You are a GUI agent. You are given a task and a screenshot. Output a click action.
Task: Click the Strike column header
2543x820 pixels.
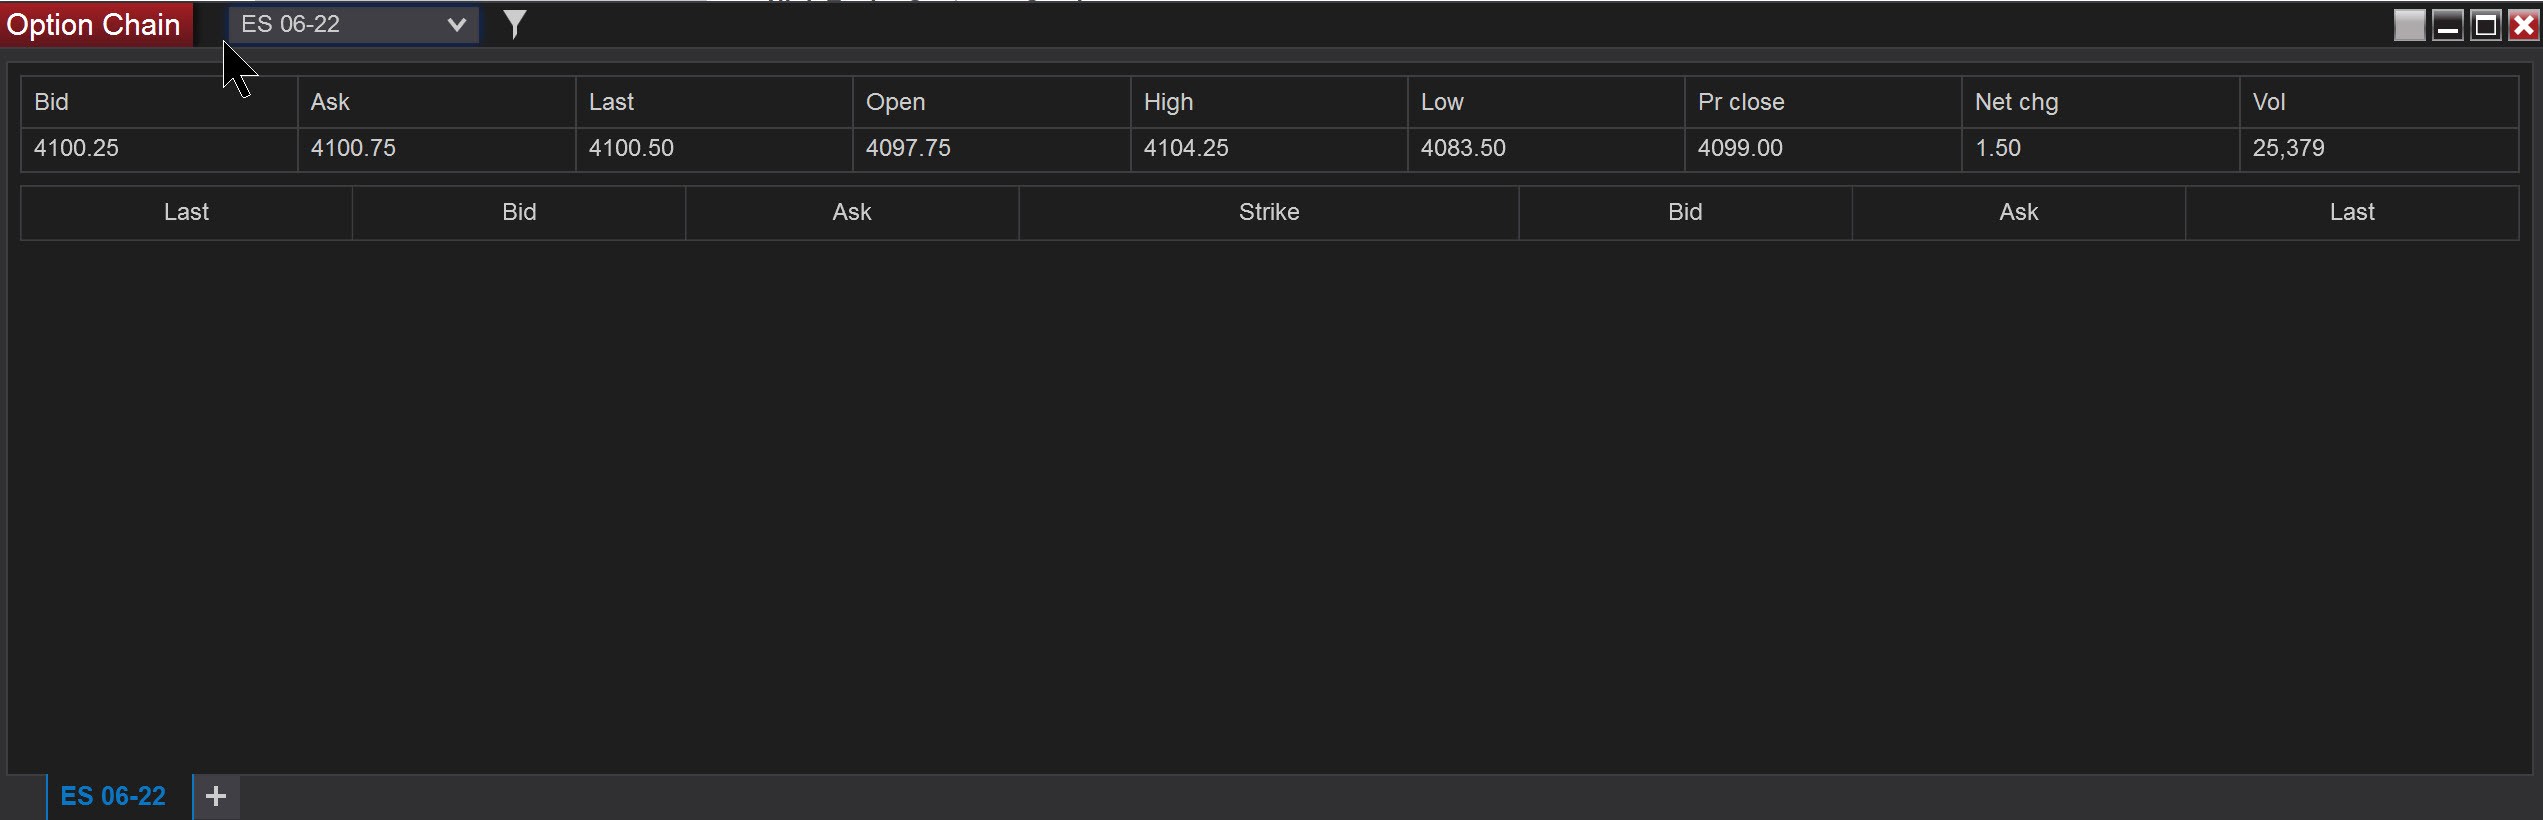pos(1269,212)
